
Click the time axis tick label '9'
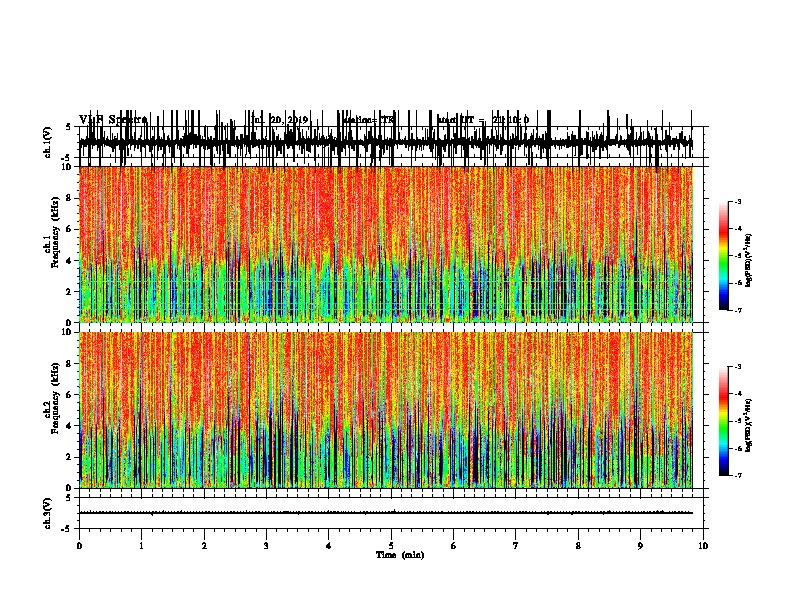pyautogui.click(x=640, y=546)
